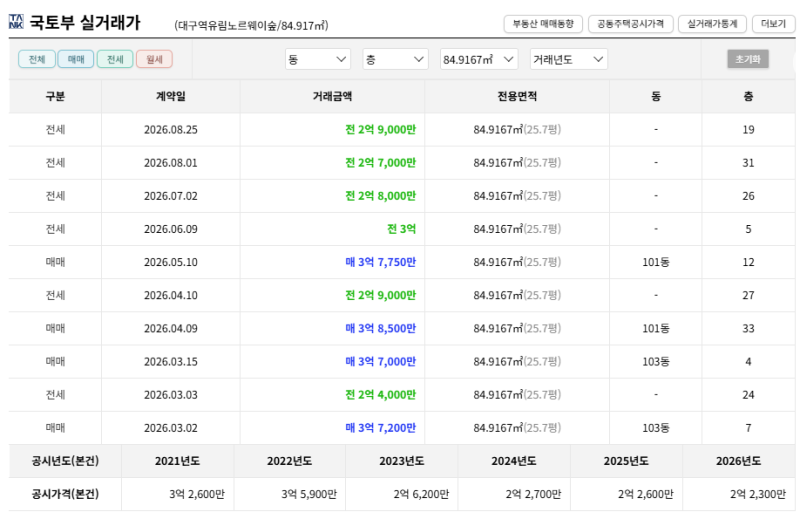Select the 전세 filter tab
The width and height of the screenshot is (800, 519).
tap(115, 59)
